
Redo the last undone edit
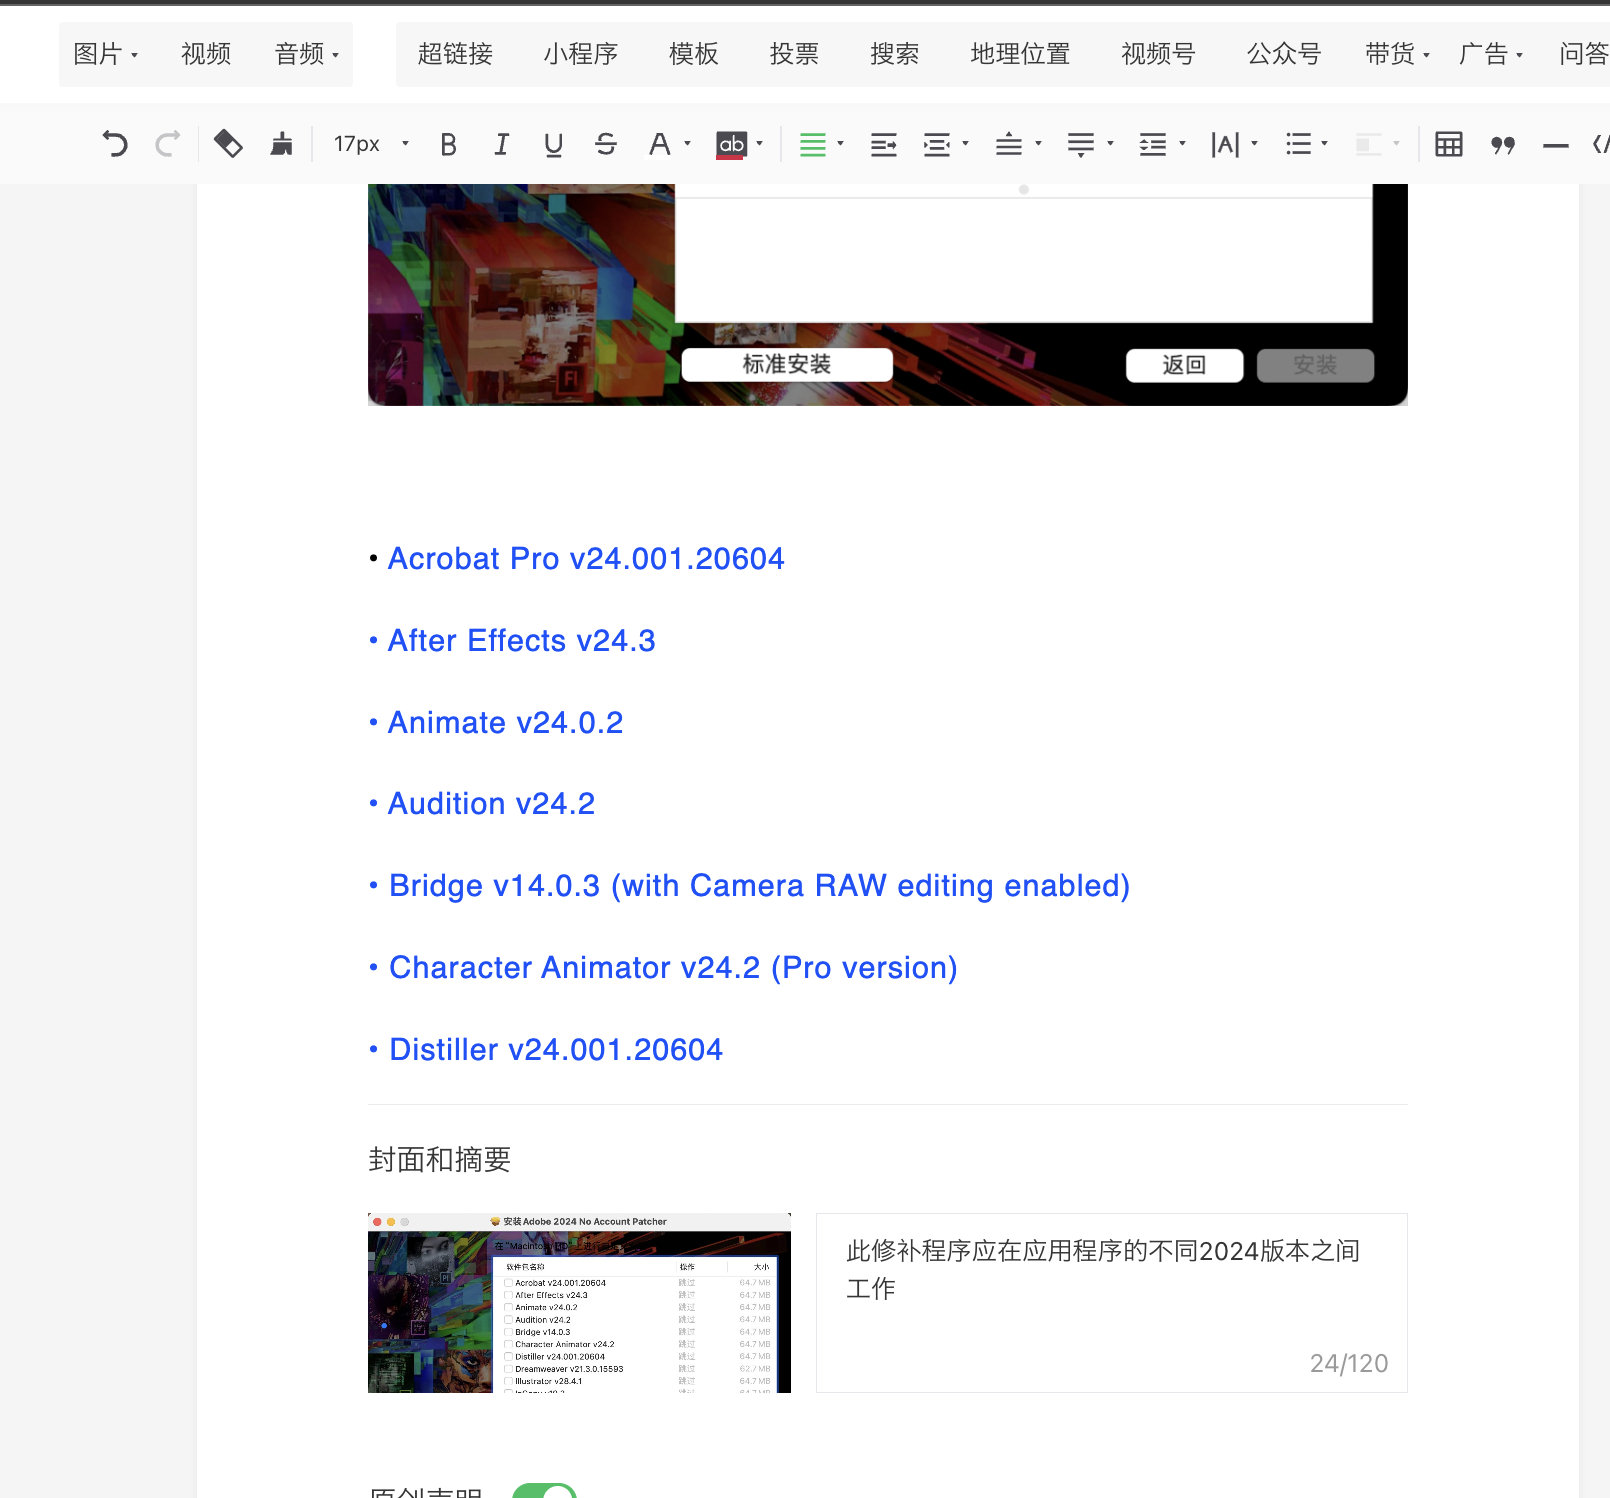[168, 145]
